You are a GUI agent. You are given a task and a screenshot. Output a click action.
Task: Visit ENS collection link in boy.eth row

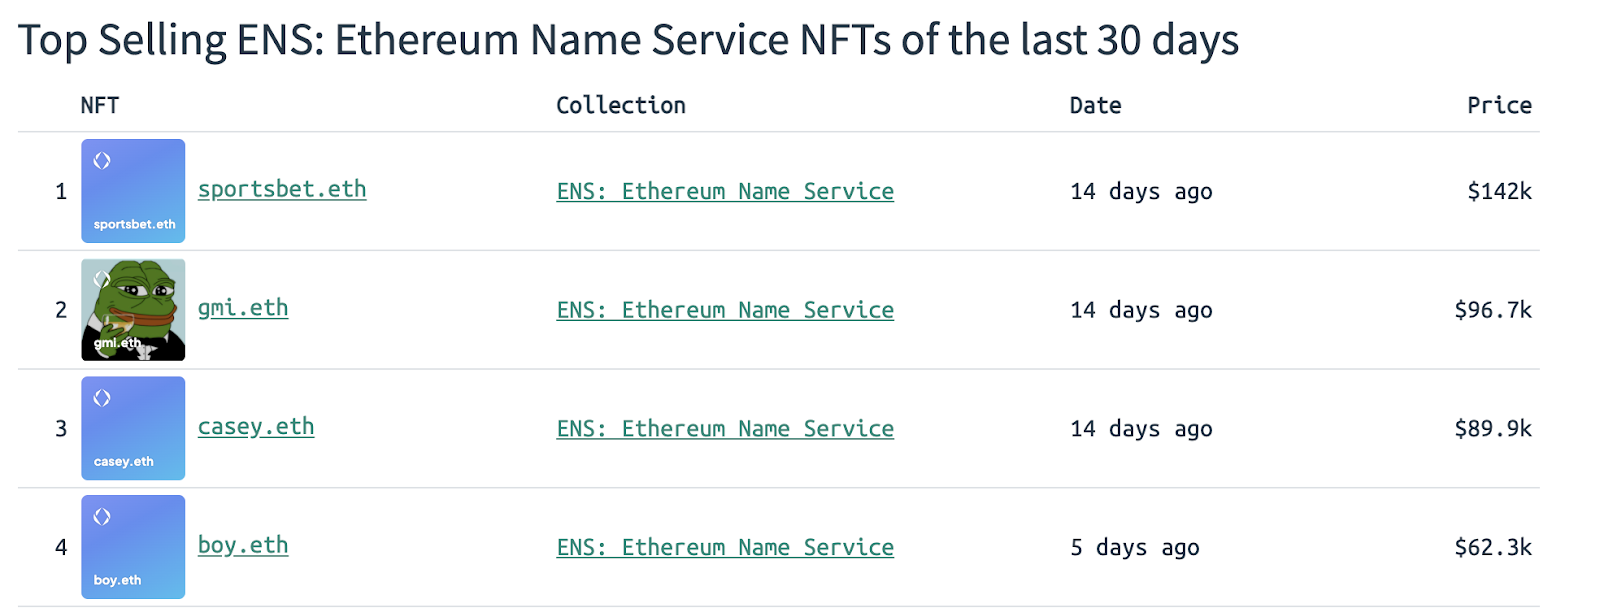pyautogui.click(x=725, y=548)
